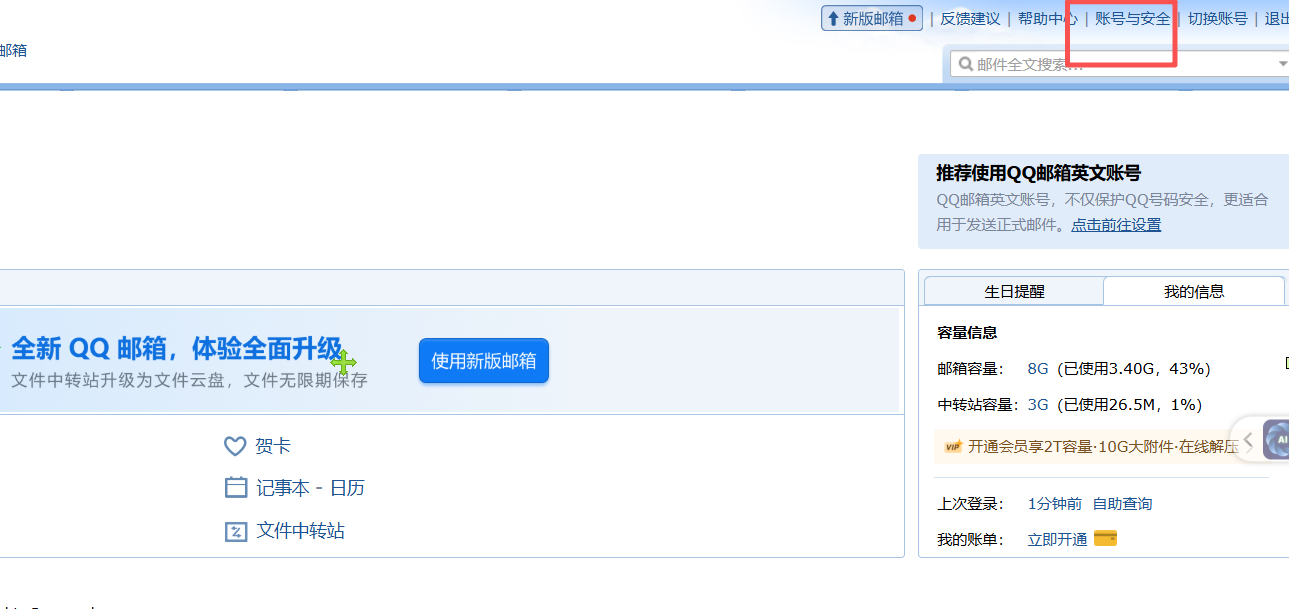Screen dimensions: 1289x609
Task: Click the 8G mailbox capacity value
Action: (1038, 369)
